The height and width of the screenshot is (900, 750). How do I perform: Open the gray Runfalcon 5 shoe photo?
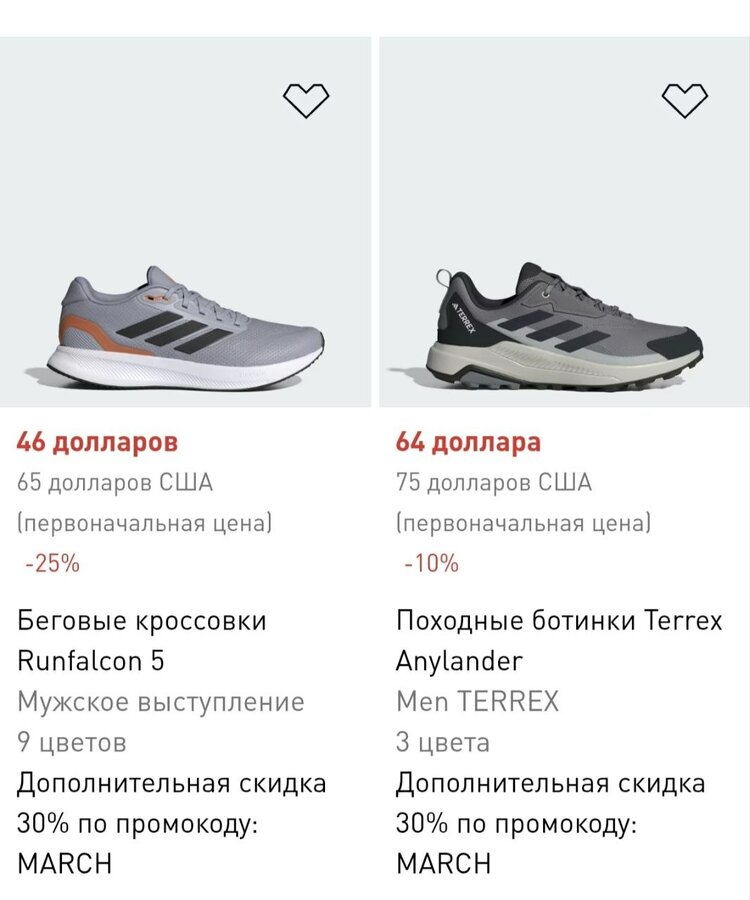pos(186,327)
